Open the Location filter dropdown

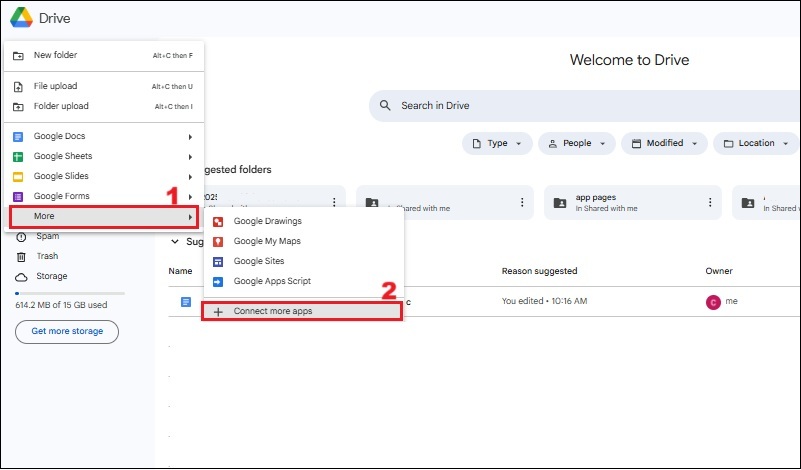(756, 144)
